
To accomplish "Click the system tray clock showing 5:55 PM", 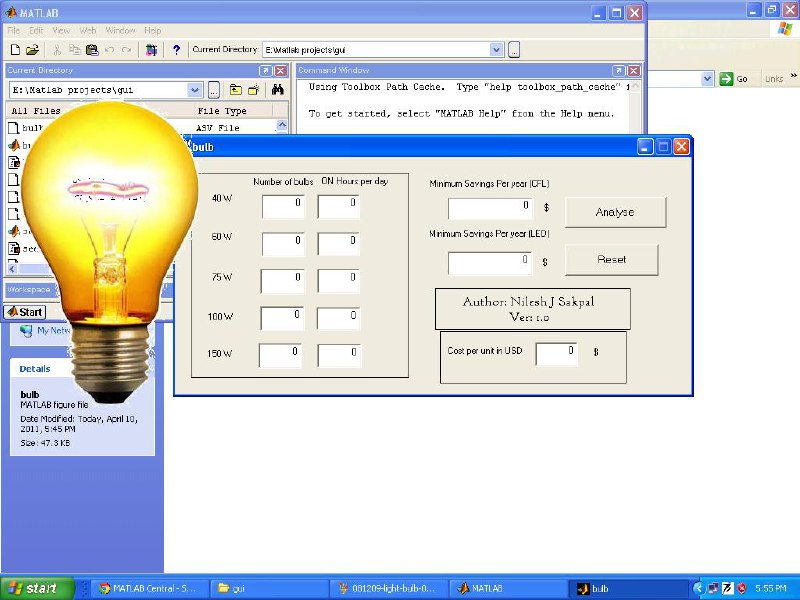I will (770, 589).
